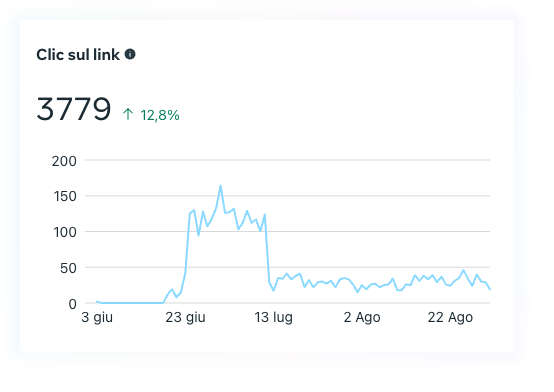Select the Clic sul link card title
The image size is (554, 392).
tap(78, 55)
